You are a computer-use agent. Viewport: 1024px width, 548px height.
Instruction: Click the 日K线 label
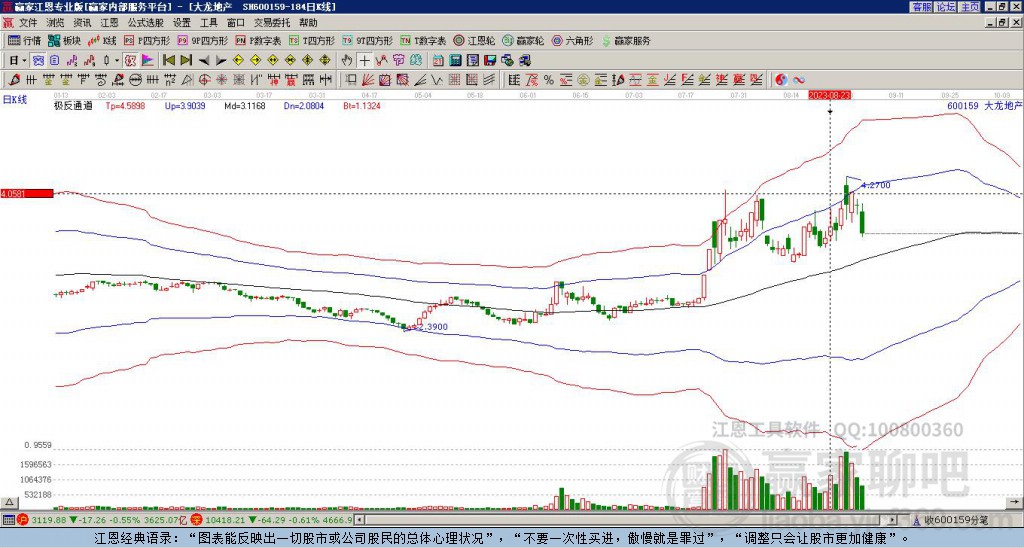pos(15,100)
